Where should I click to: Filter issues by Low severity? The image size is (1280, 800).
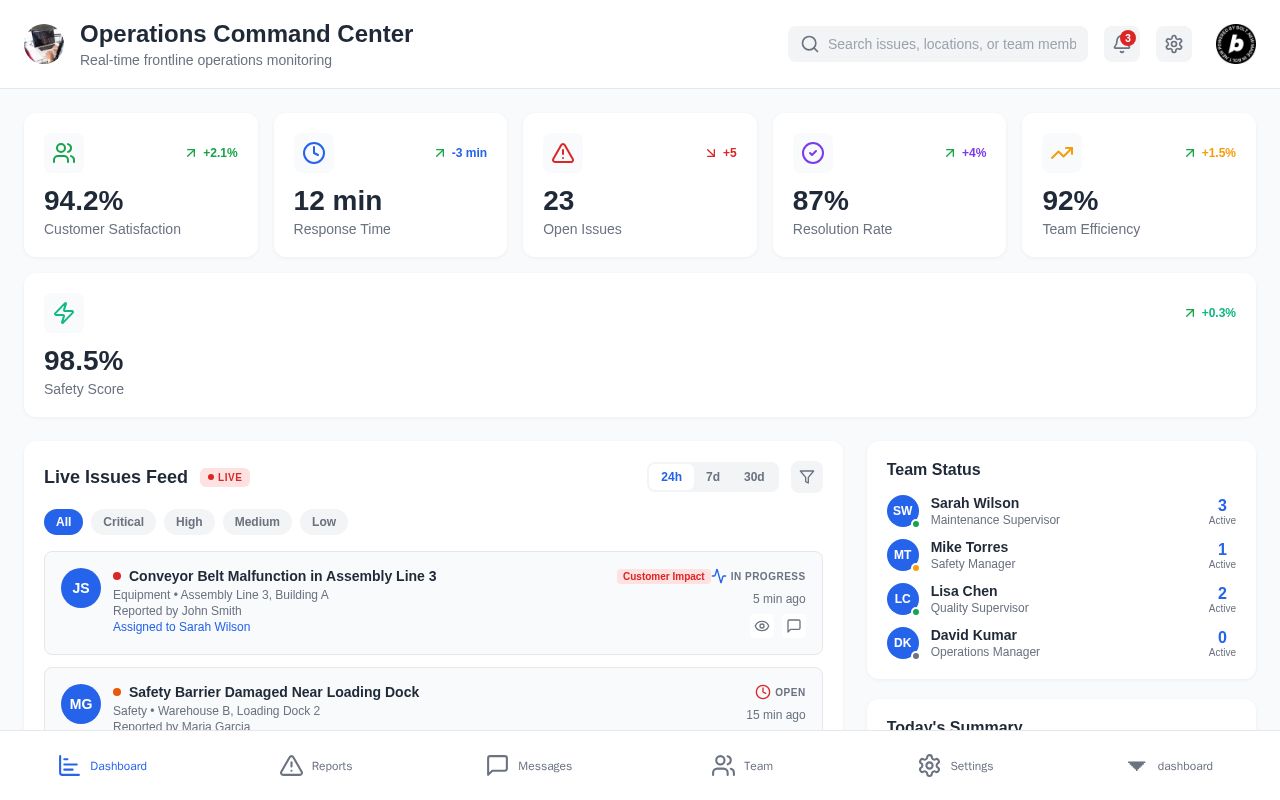tap(324, 522)
